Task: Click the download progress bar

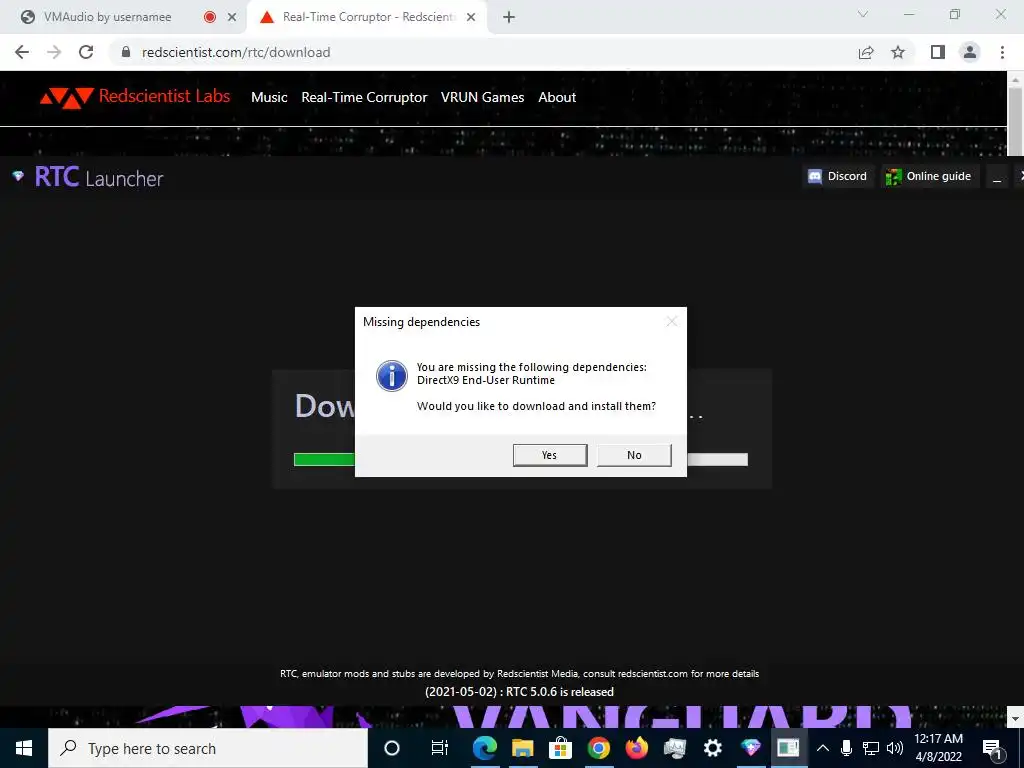Action: 520,460
